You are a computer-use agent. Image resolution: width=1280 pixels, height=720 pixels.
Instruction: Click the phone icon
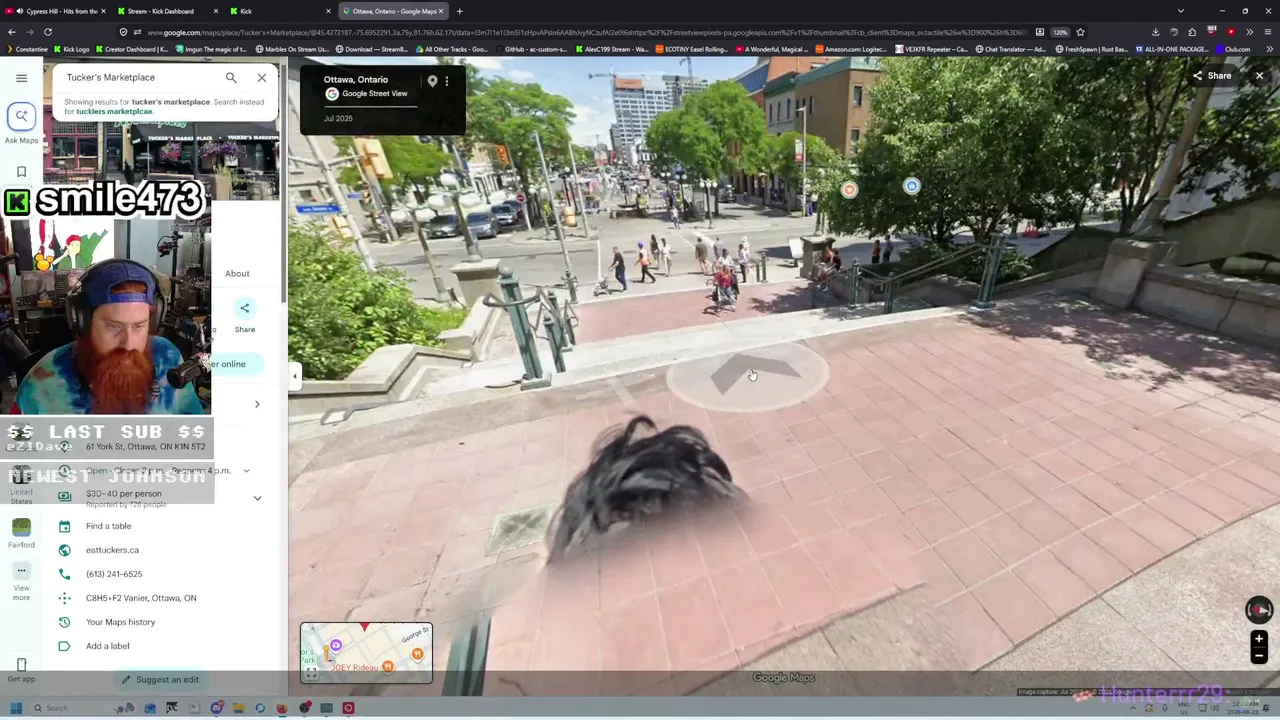[x=64, y=574]
